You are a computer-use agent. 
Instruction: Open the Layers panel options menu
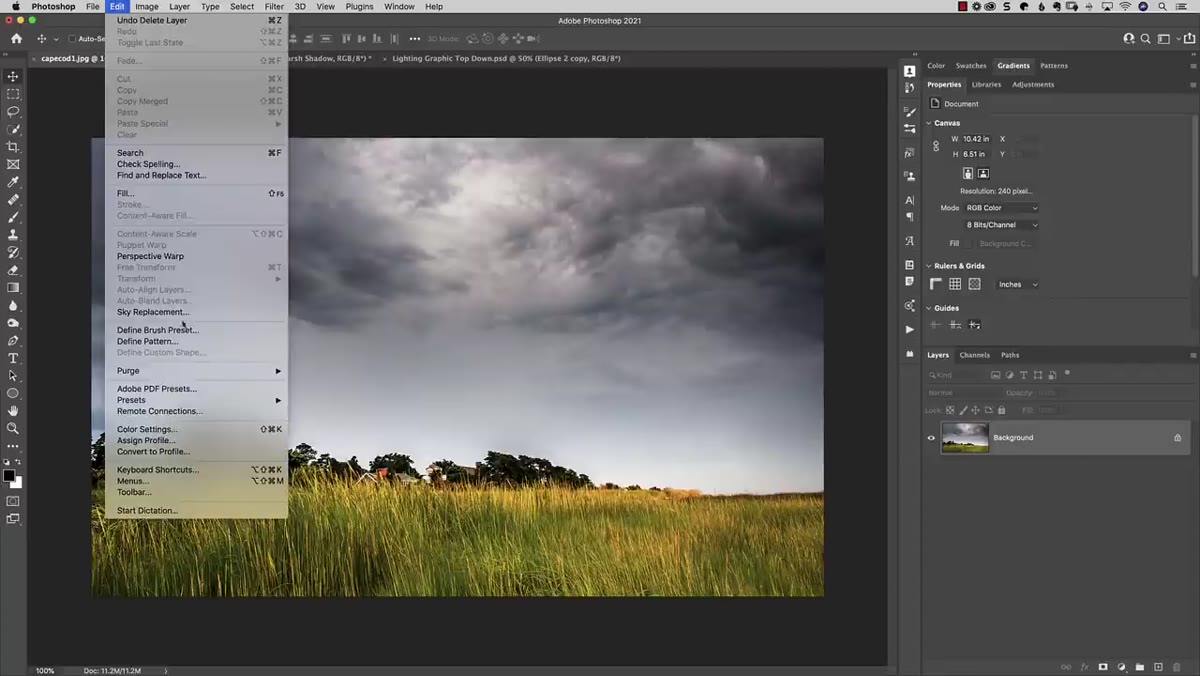click(1193, 355)
